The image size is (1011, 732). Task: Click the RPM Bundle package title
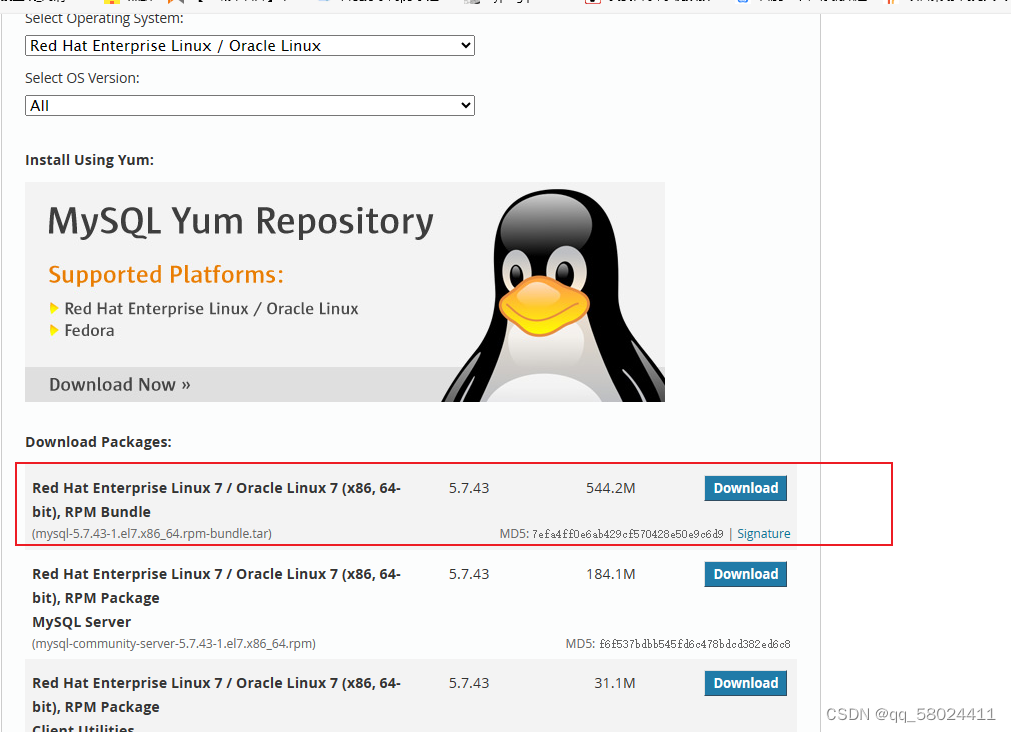pos(216,500)
